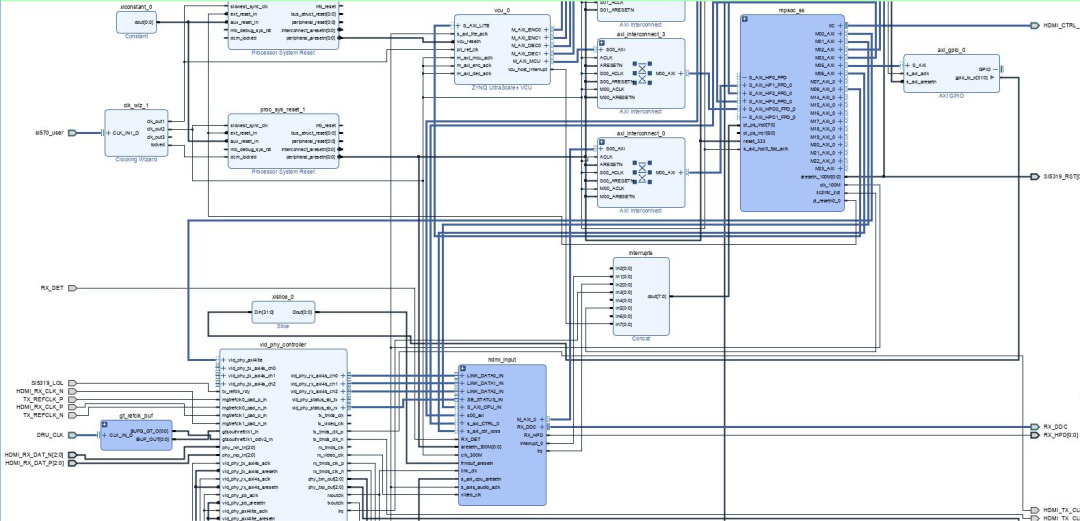1080x521 pixels.
Task: Select the si570_user input port icon
Action: (72, 133)
